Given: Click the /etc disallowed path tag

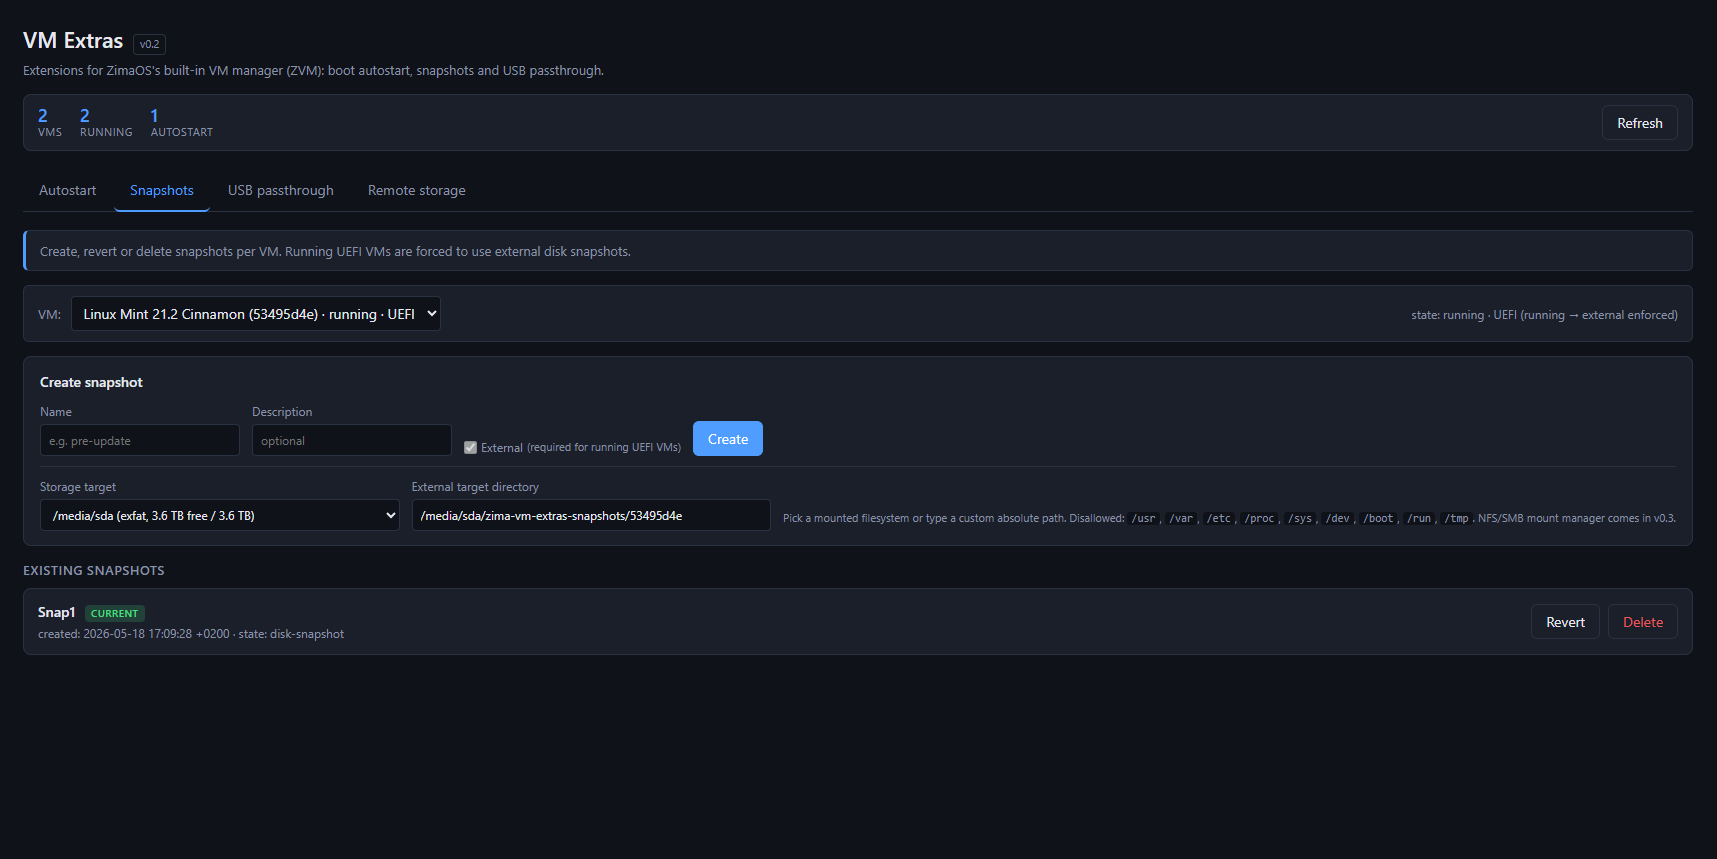Looking at the screenshot, I should coord(1218,518).
